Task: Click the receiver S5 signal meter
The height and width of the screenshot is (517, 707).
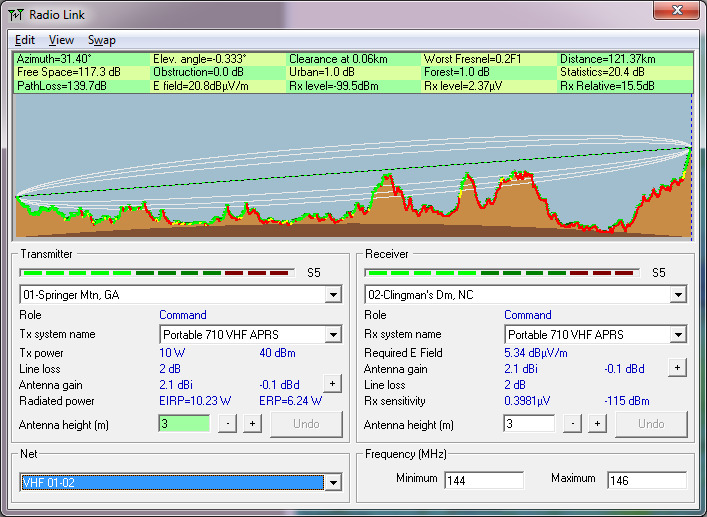Action: [502, 273]
